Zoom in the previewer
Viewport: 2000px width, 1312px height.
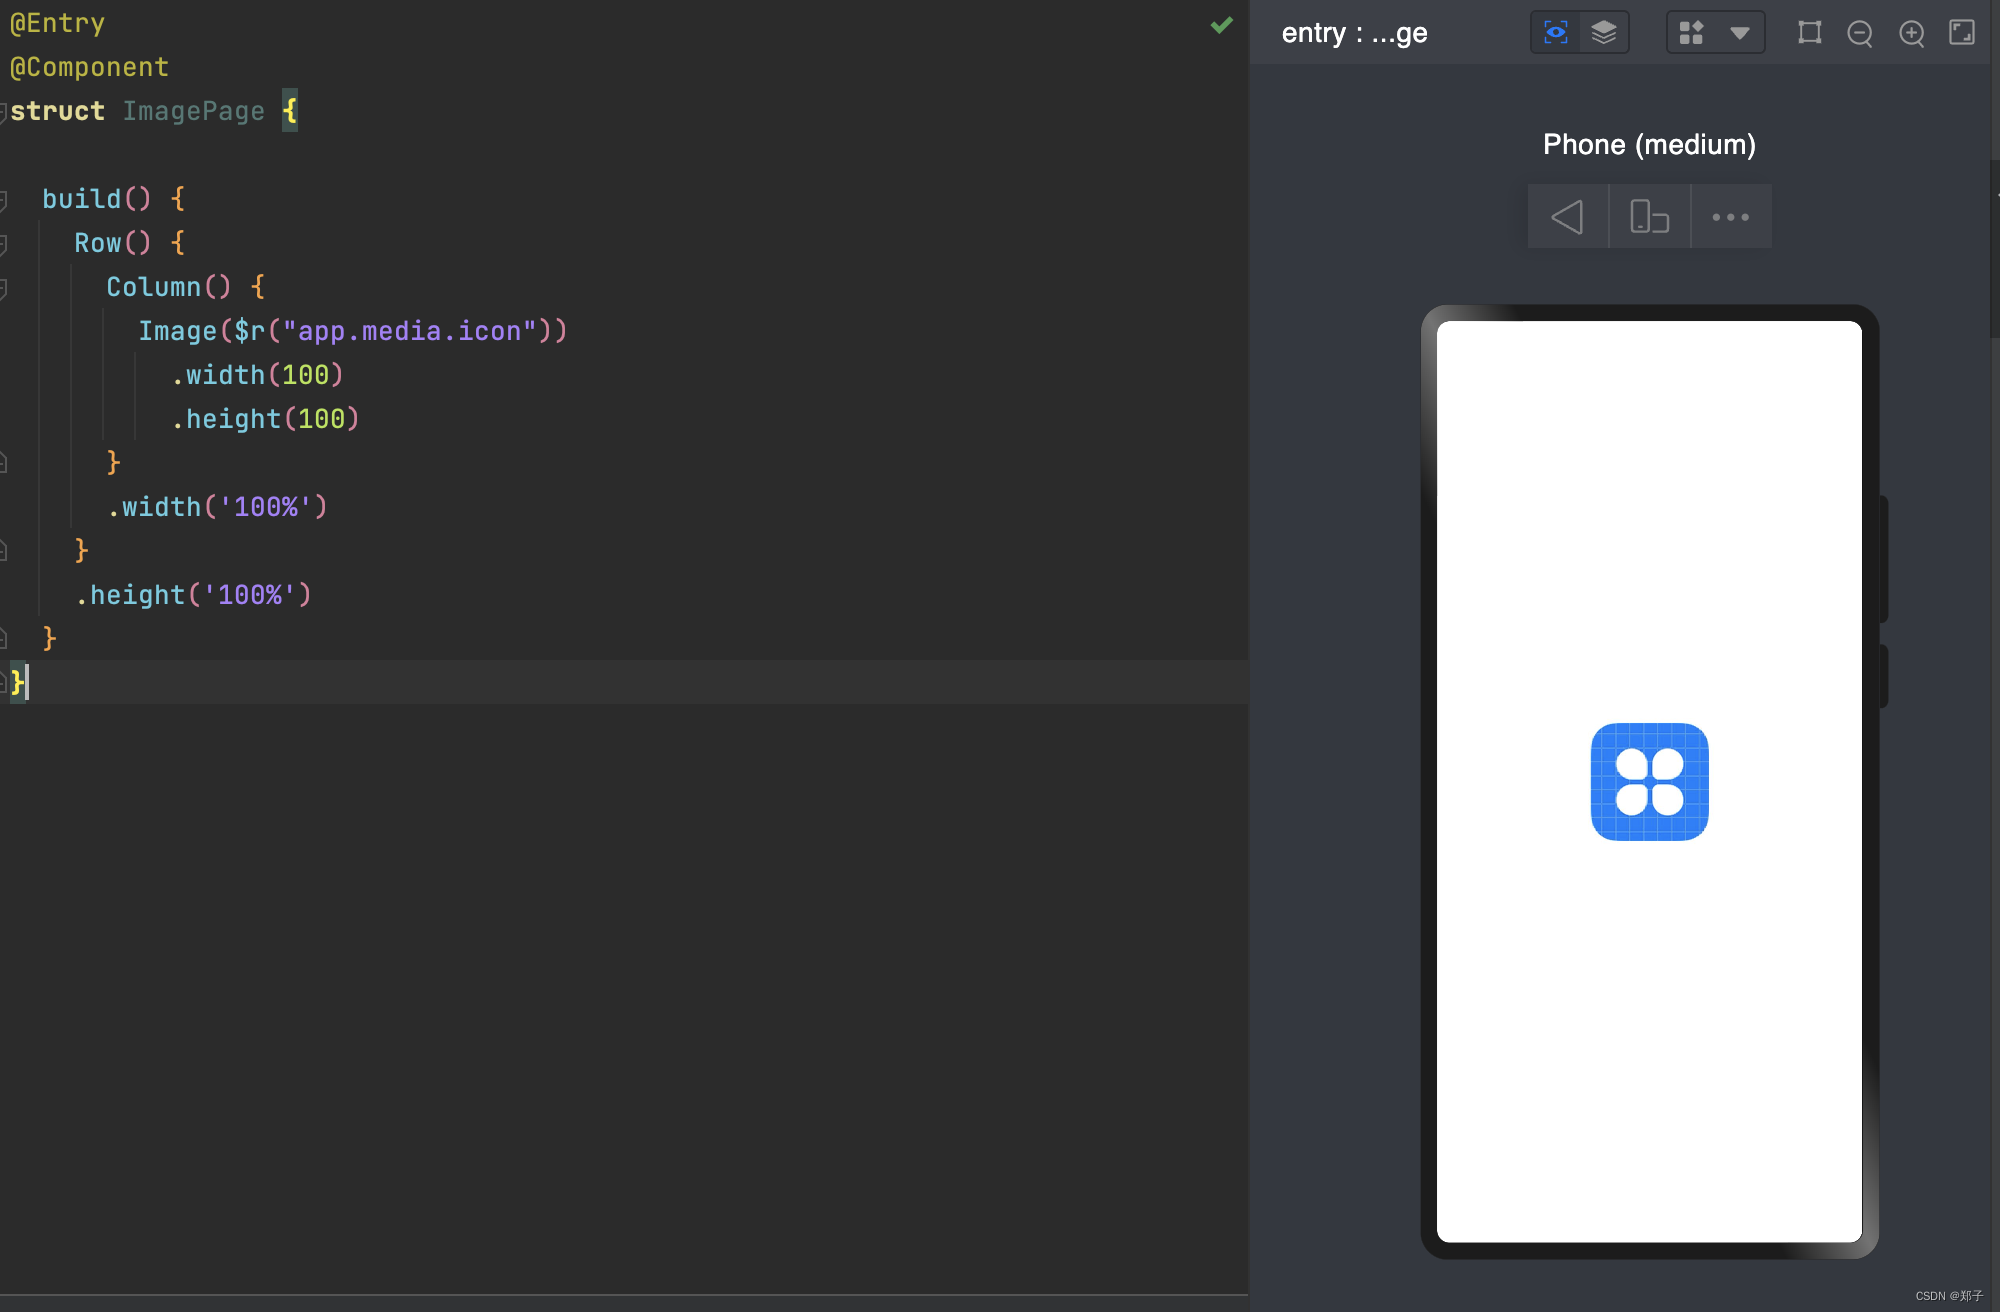pyautogui.click(x=1911, y=33)
